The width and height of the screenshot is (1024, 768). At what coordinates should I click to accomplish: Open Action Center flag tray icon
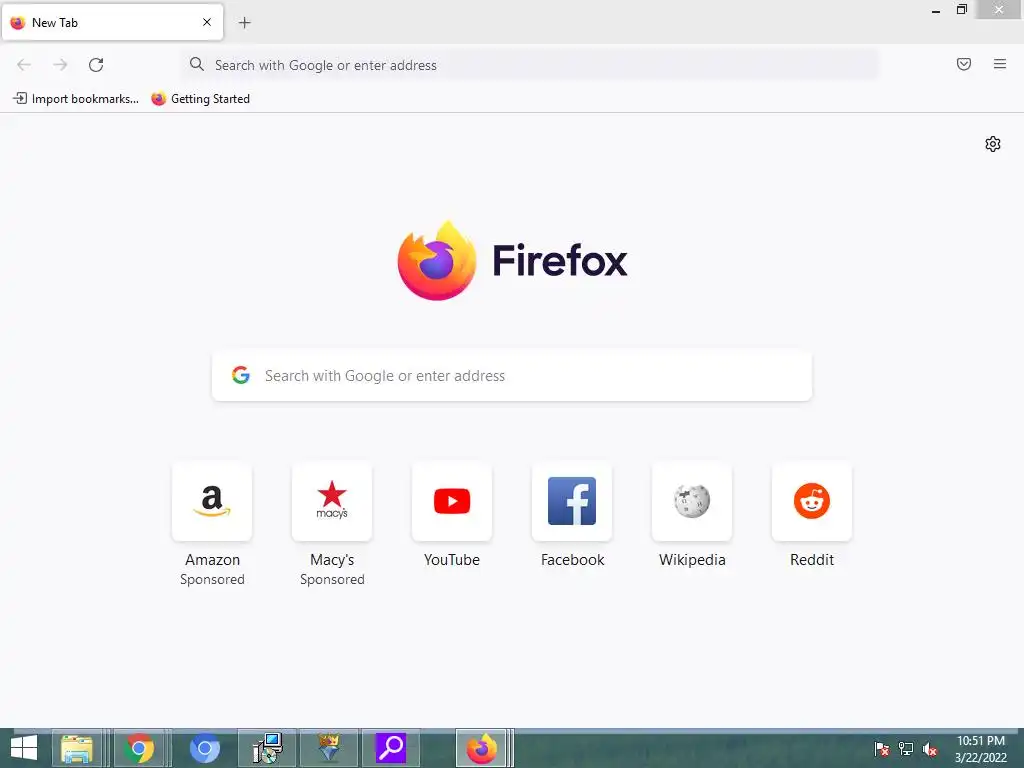pos(881,749)
